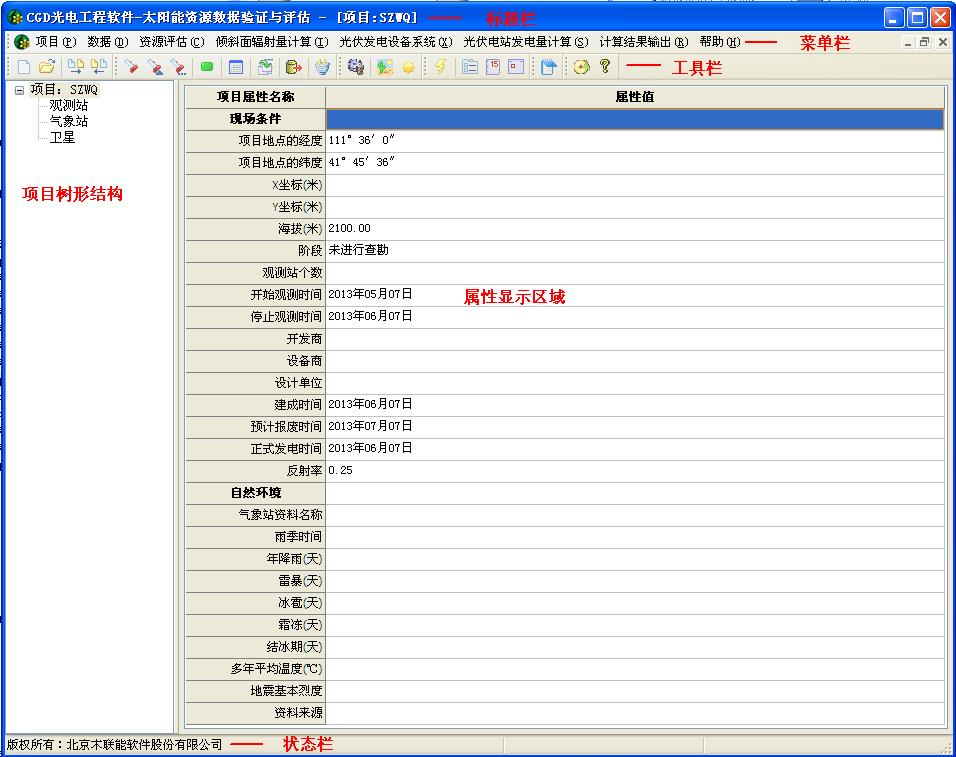Viewport: 956px width, 757px height.
Task: Select the 项目: SZWQ root tree item
Action: tap(64, 90)
